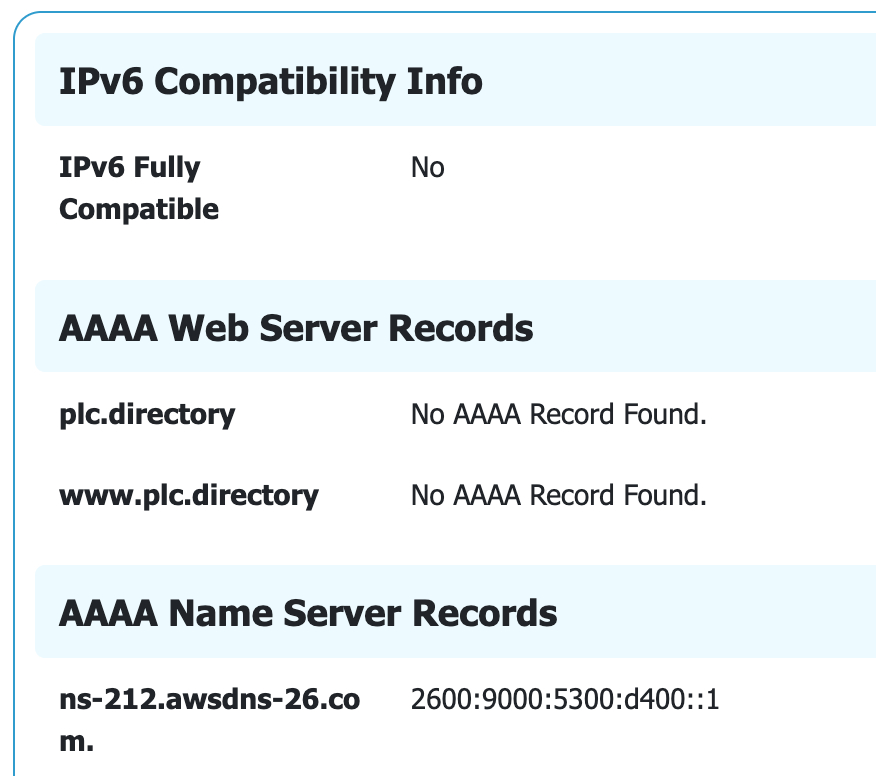Screen dimensions: 876x776
Task: Click the wrapped "m." of the name server
Action: coord(78,744)
